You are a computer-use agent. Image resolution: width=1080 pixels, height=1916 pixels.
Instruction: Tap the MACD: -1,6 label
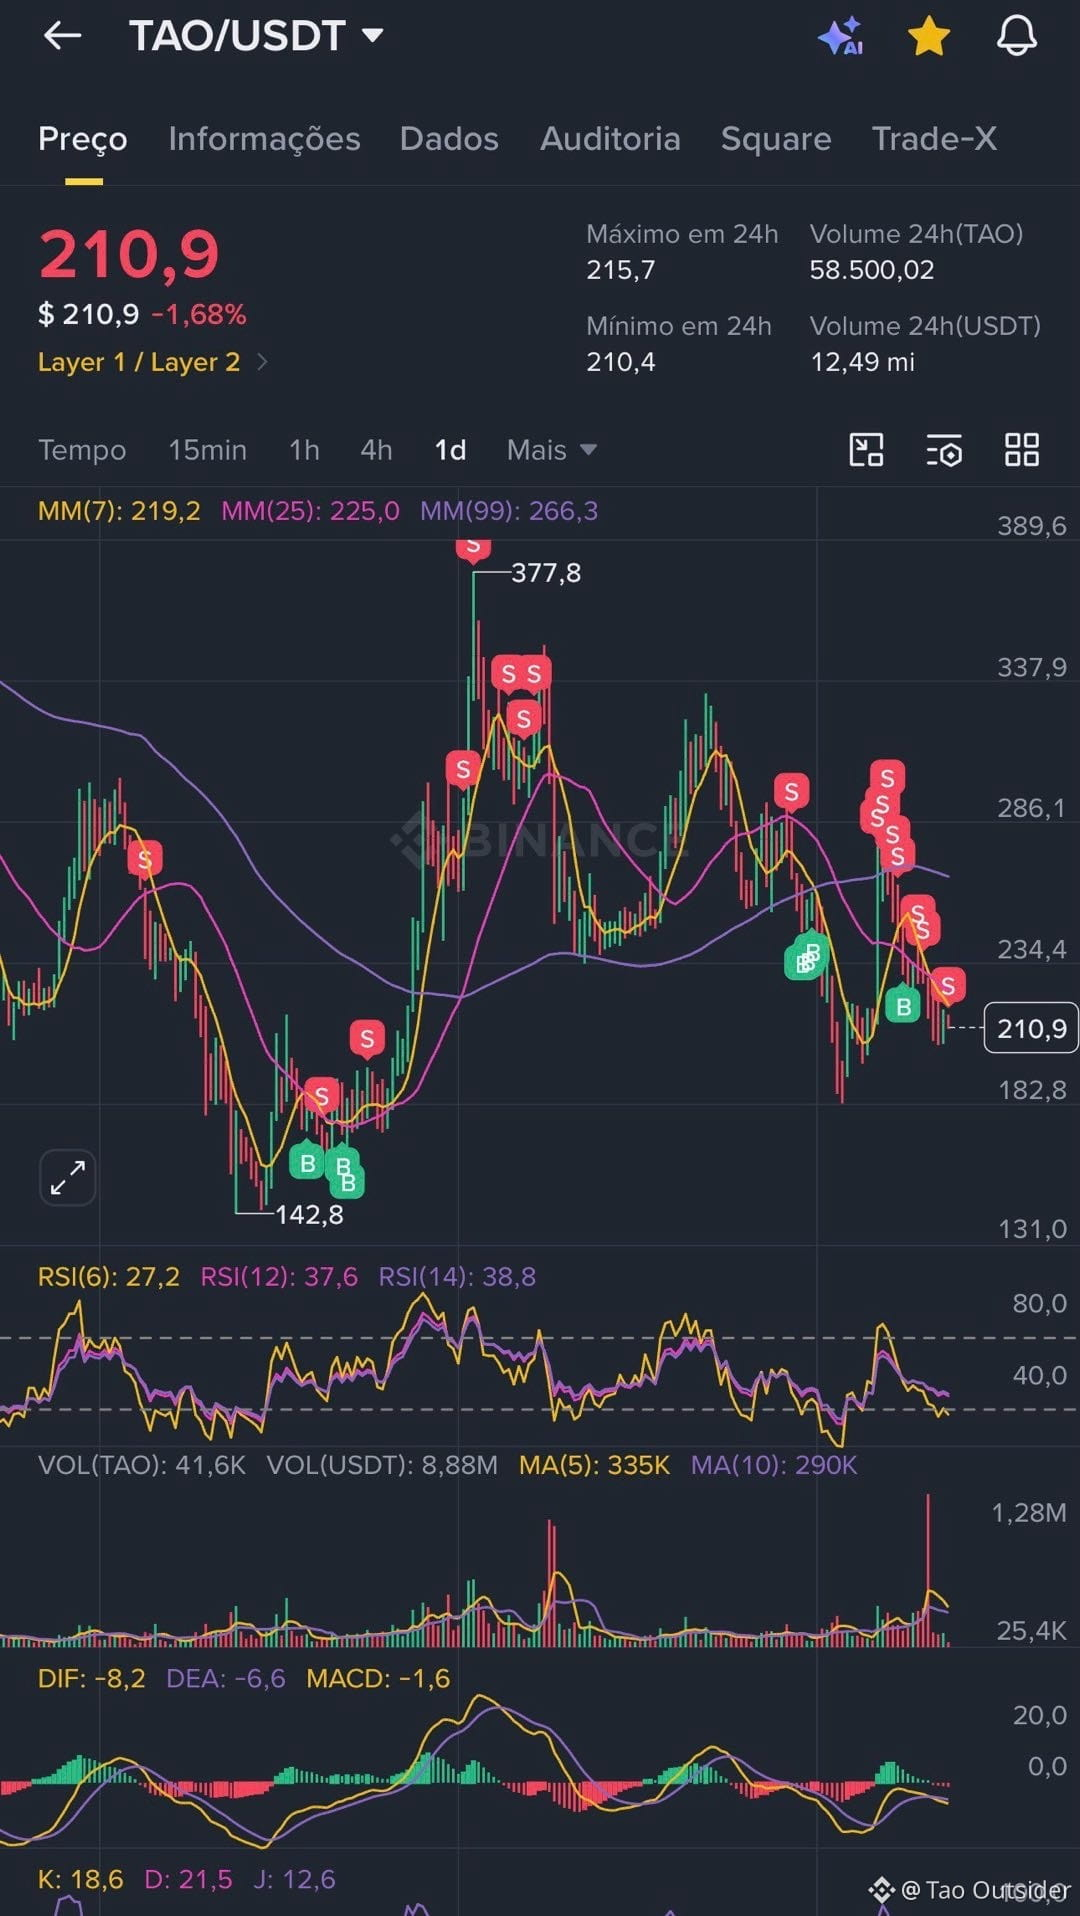pos(378,1679)
